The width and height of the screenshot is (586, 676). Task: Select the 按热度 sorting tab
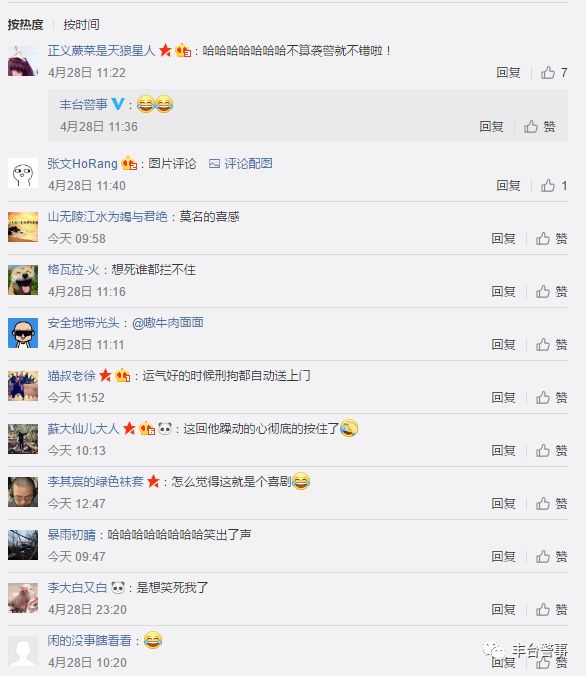[25, 25]
